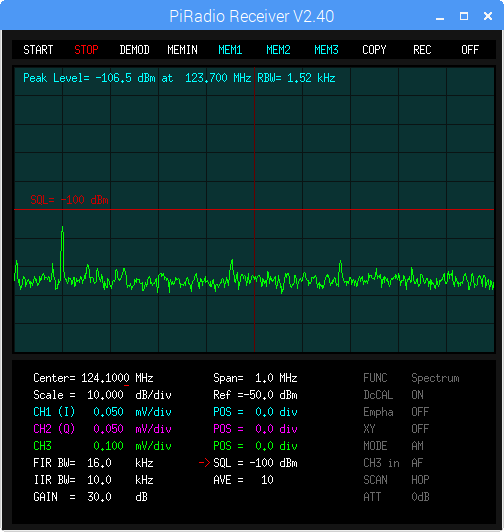The image size is (504, 532).
Task: Select the SQL -100 dBm setting
Action: (x=255, y=463)
